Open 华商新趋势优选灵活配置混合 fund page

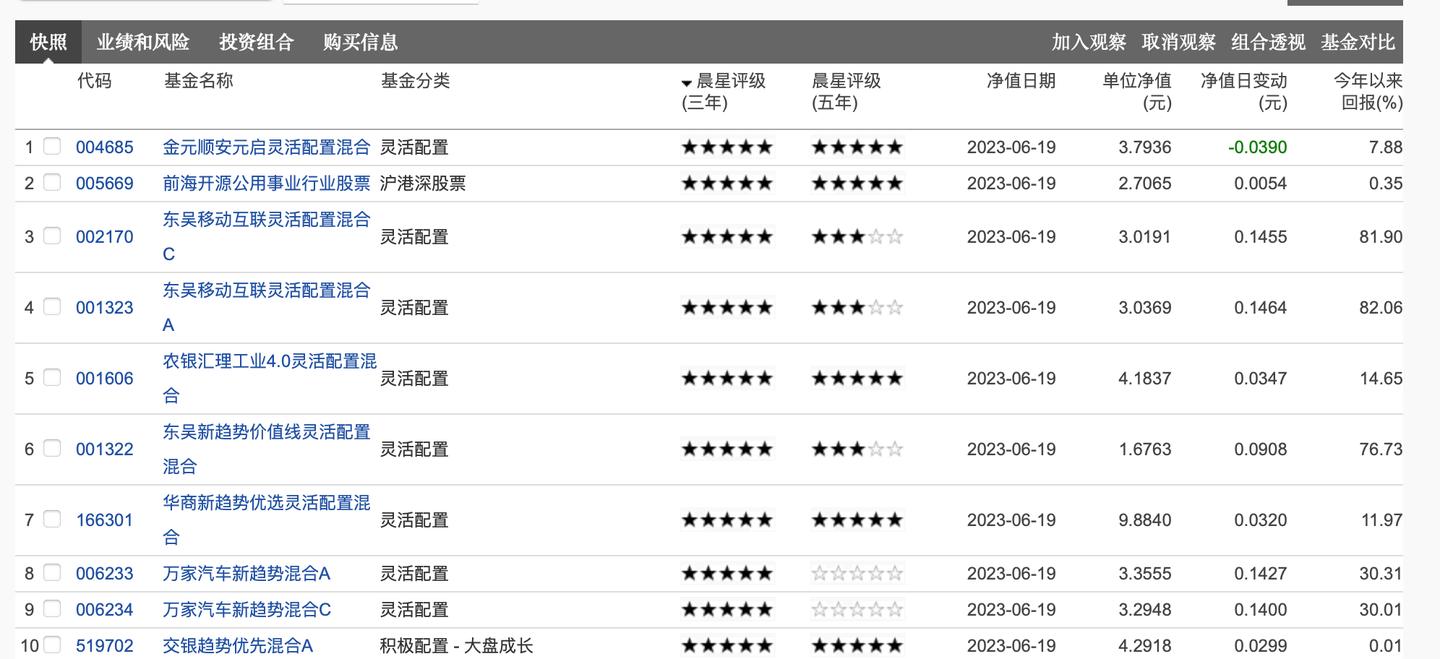pos(267,521)
